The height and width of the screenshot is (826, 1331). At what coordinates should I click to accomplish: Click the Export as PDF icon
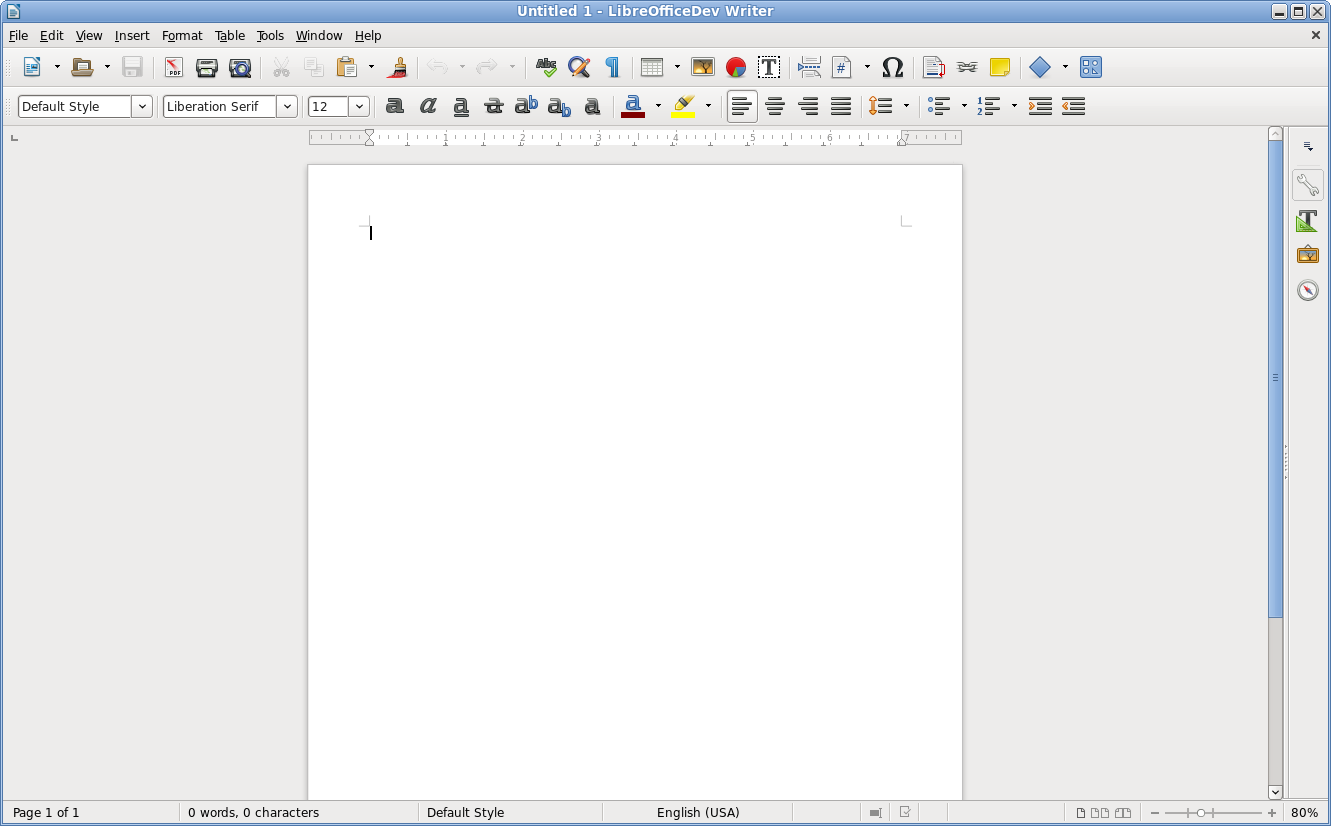tap(174, 68)
